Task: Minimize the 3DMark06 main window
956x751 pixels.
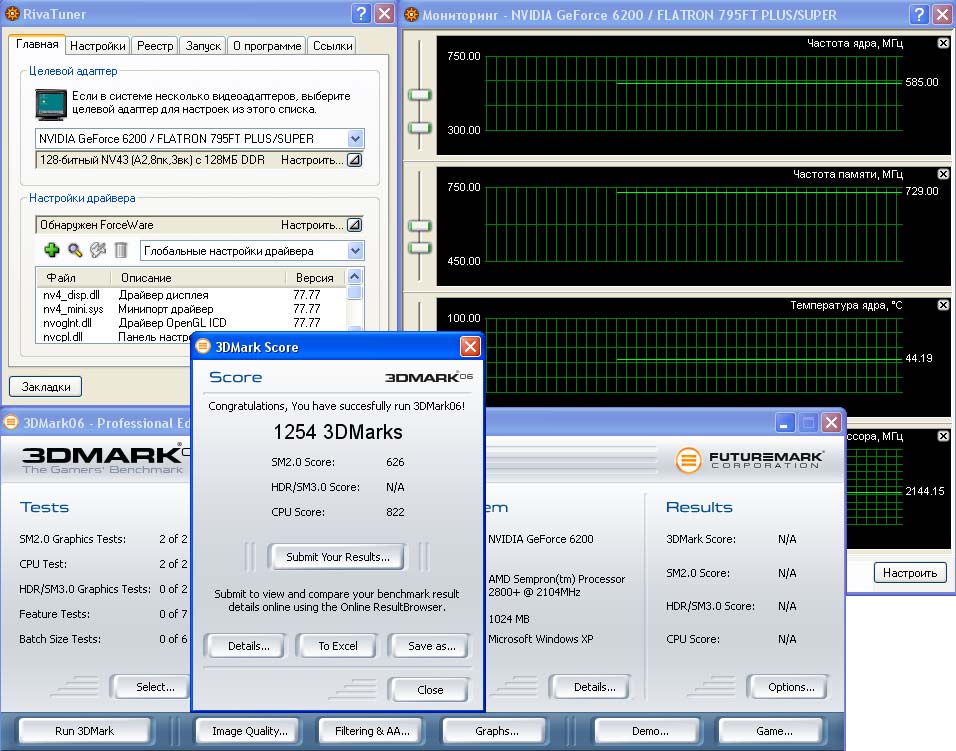Action: (785, 422)
